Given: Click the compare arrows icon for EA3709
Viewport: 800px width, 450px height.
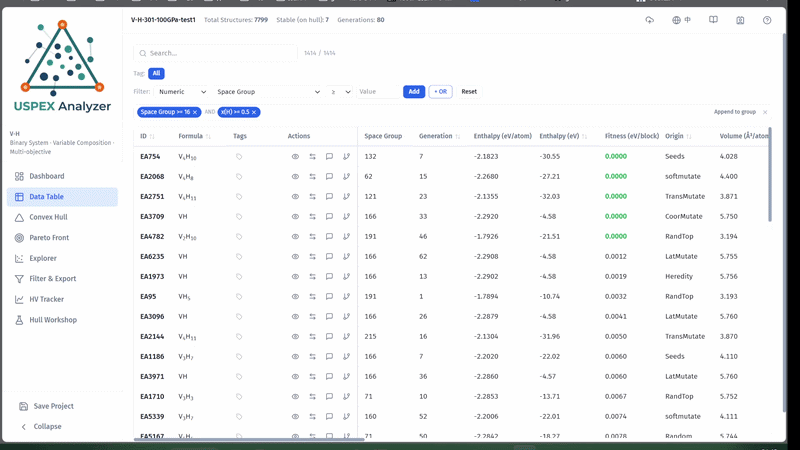Looking at the screenshot, I should (x=312, y=216).
